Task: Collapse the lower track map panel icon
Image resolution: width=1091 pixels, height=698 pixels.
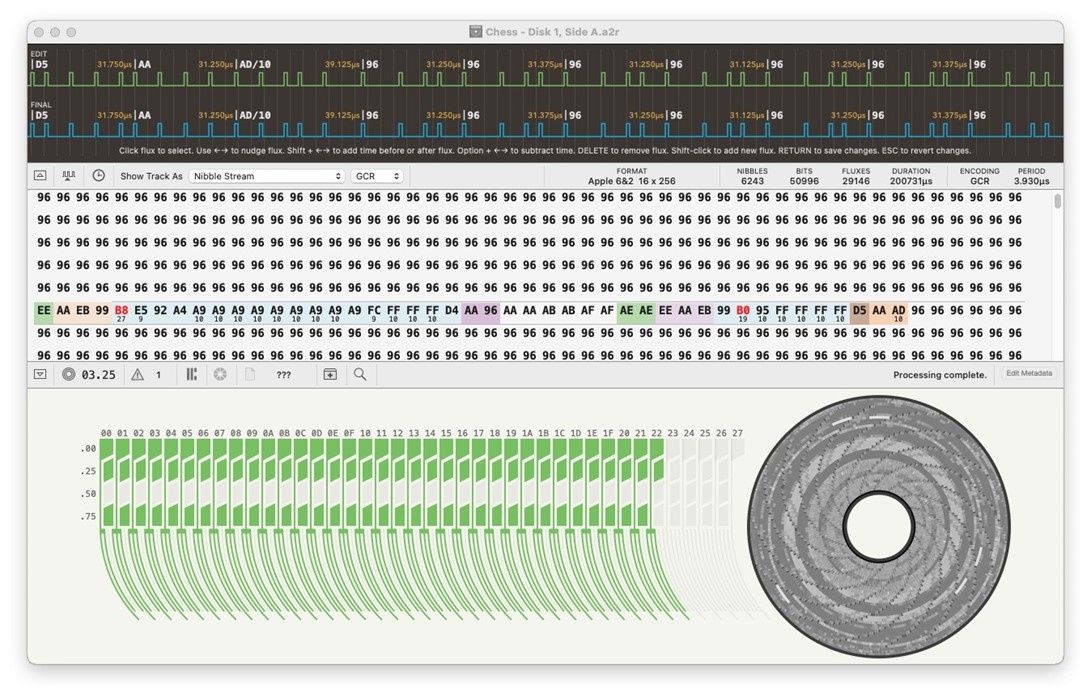Action: click(x=40, y=374)
